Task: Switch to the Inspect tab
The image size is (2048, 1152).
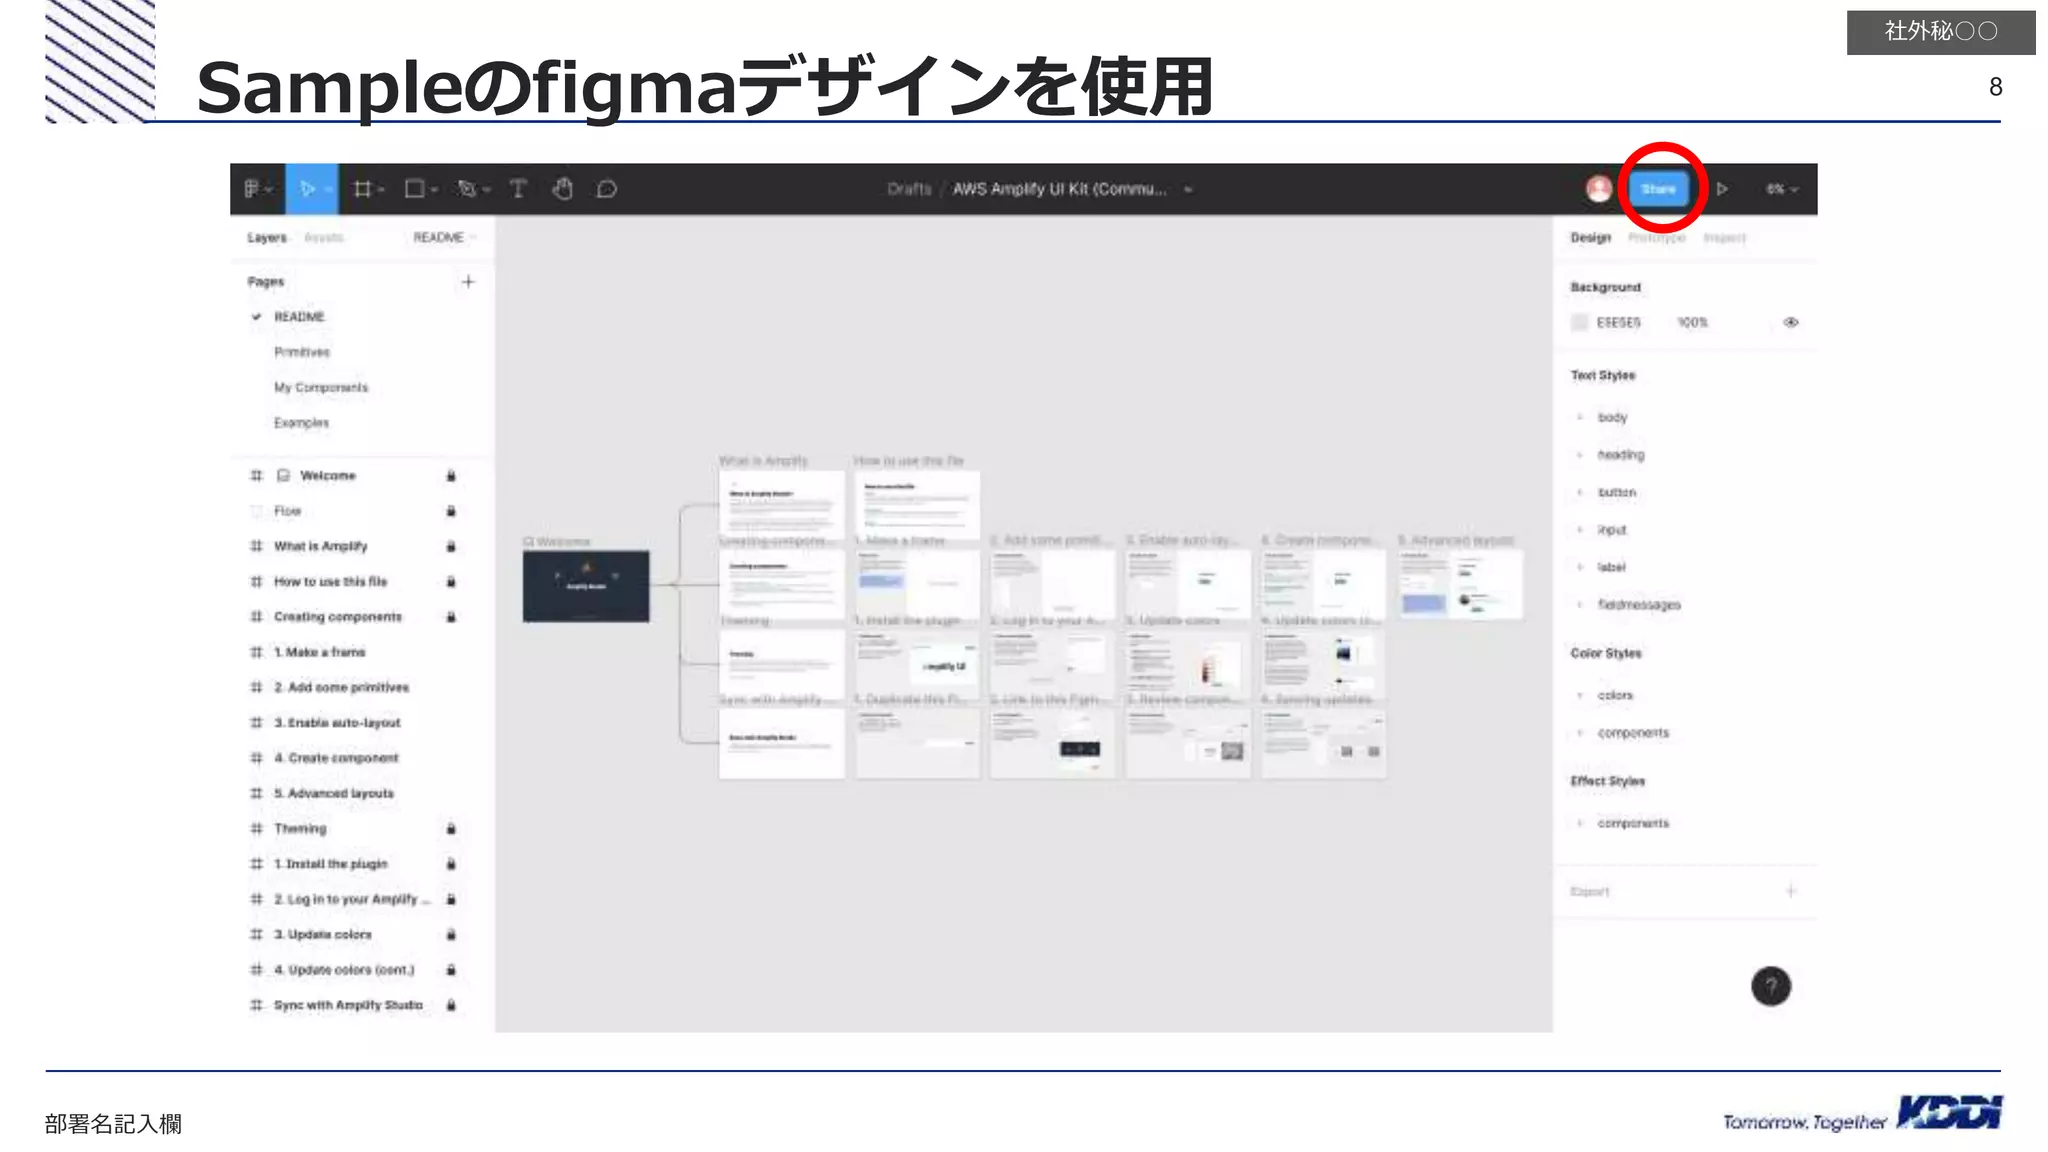Action: (x=1725, y=238)
